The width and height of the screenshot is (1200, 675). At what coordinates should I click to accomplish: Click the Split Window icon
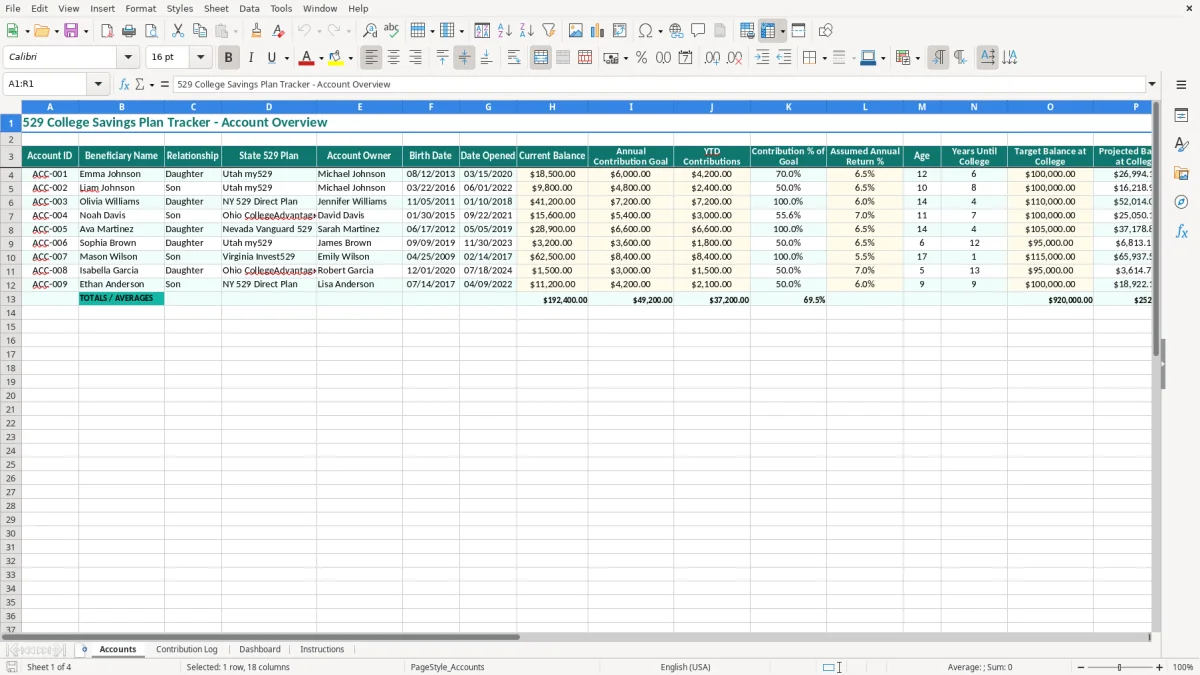[799, 31]
